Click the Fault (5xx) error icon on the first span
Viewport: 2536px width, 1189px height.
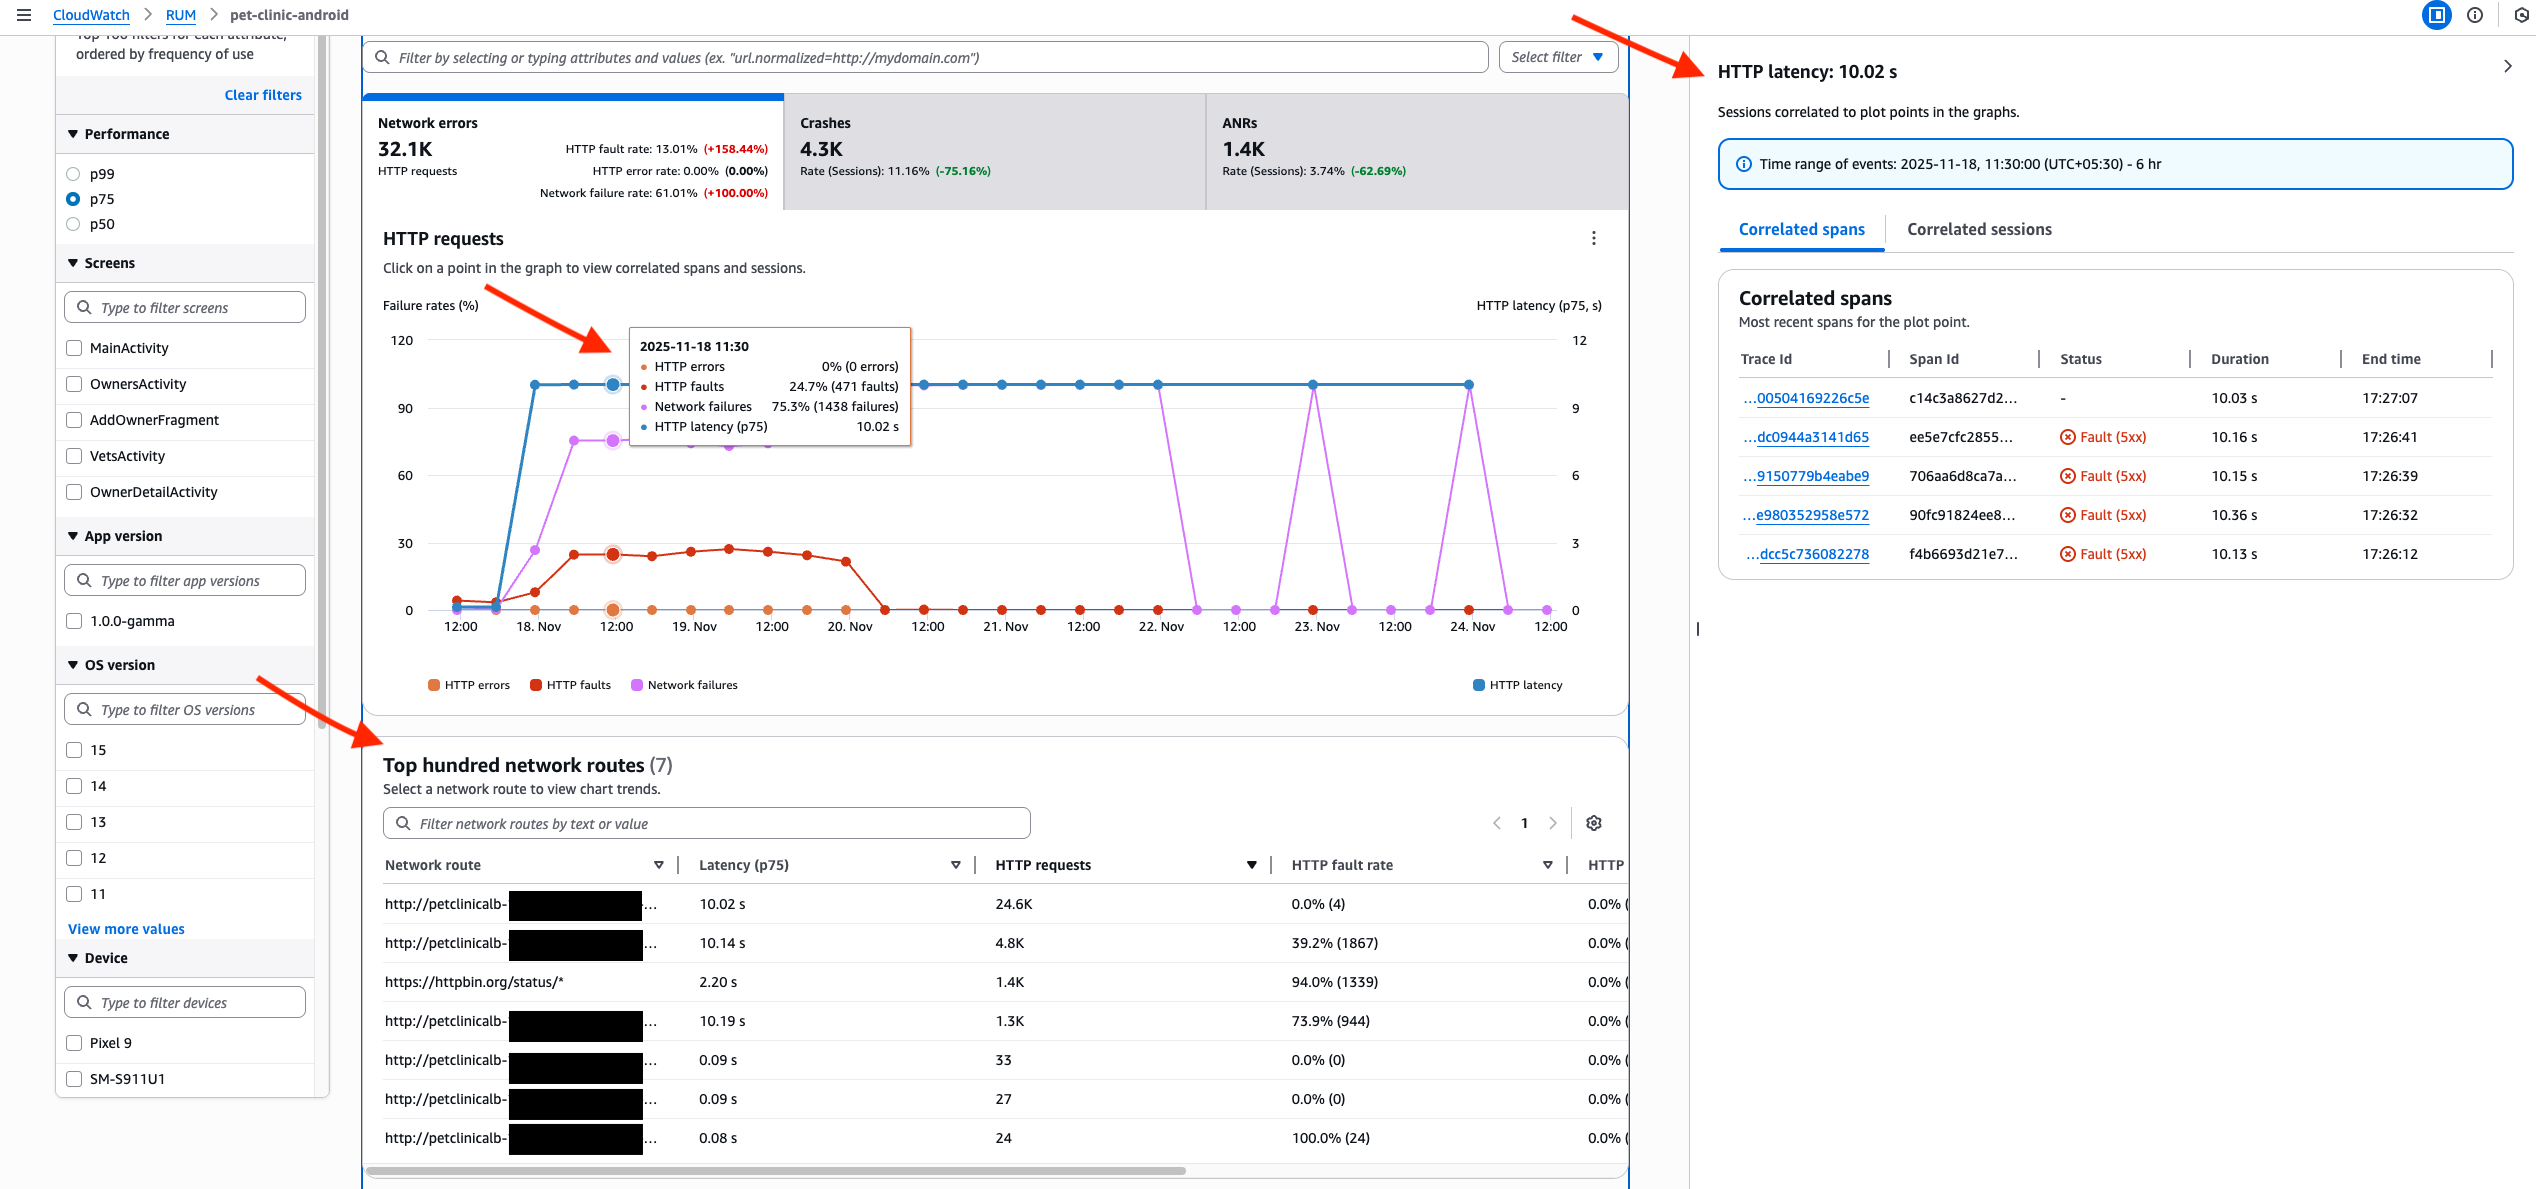click(x=2065, y=437)
